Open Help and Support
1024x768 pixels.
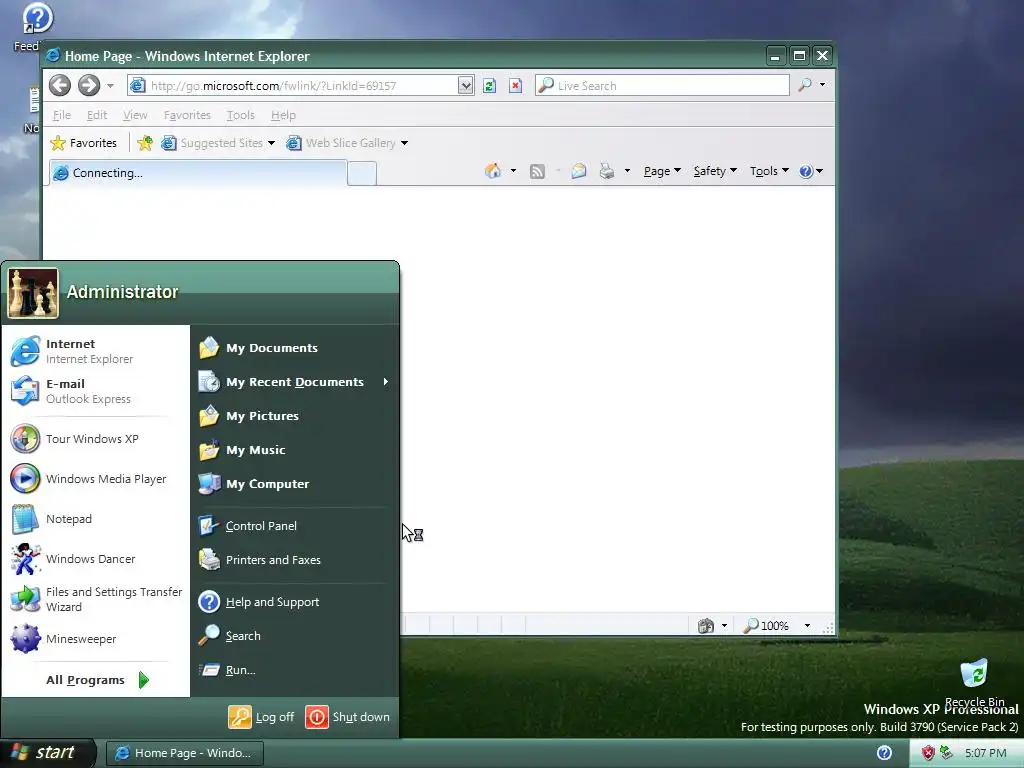click(295, 602)
